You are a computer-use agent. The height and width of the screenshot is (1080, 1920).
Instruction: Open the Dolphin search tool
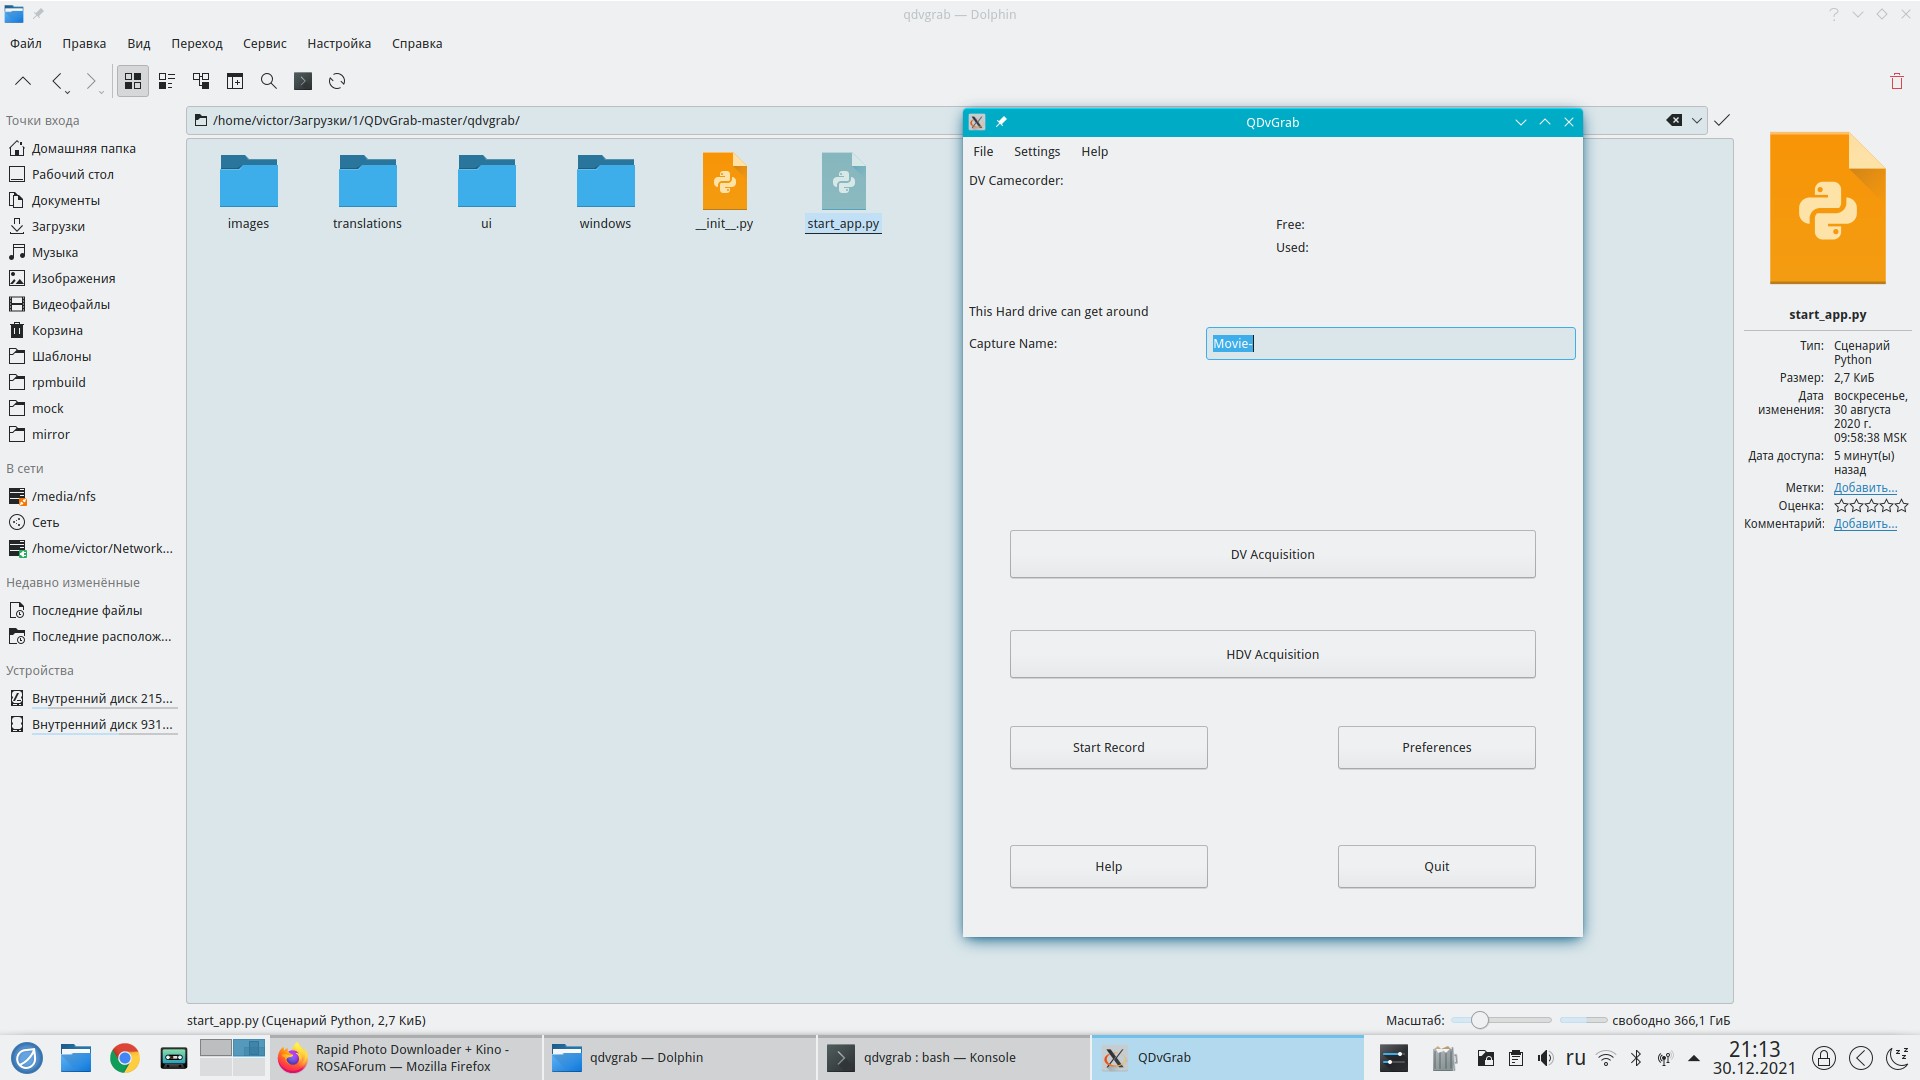tap(269, 81)
